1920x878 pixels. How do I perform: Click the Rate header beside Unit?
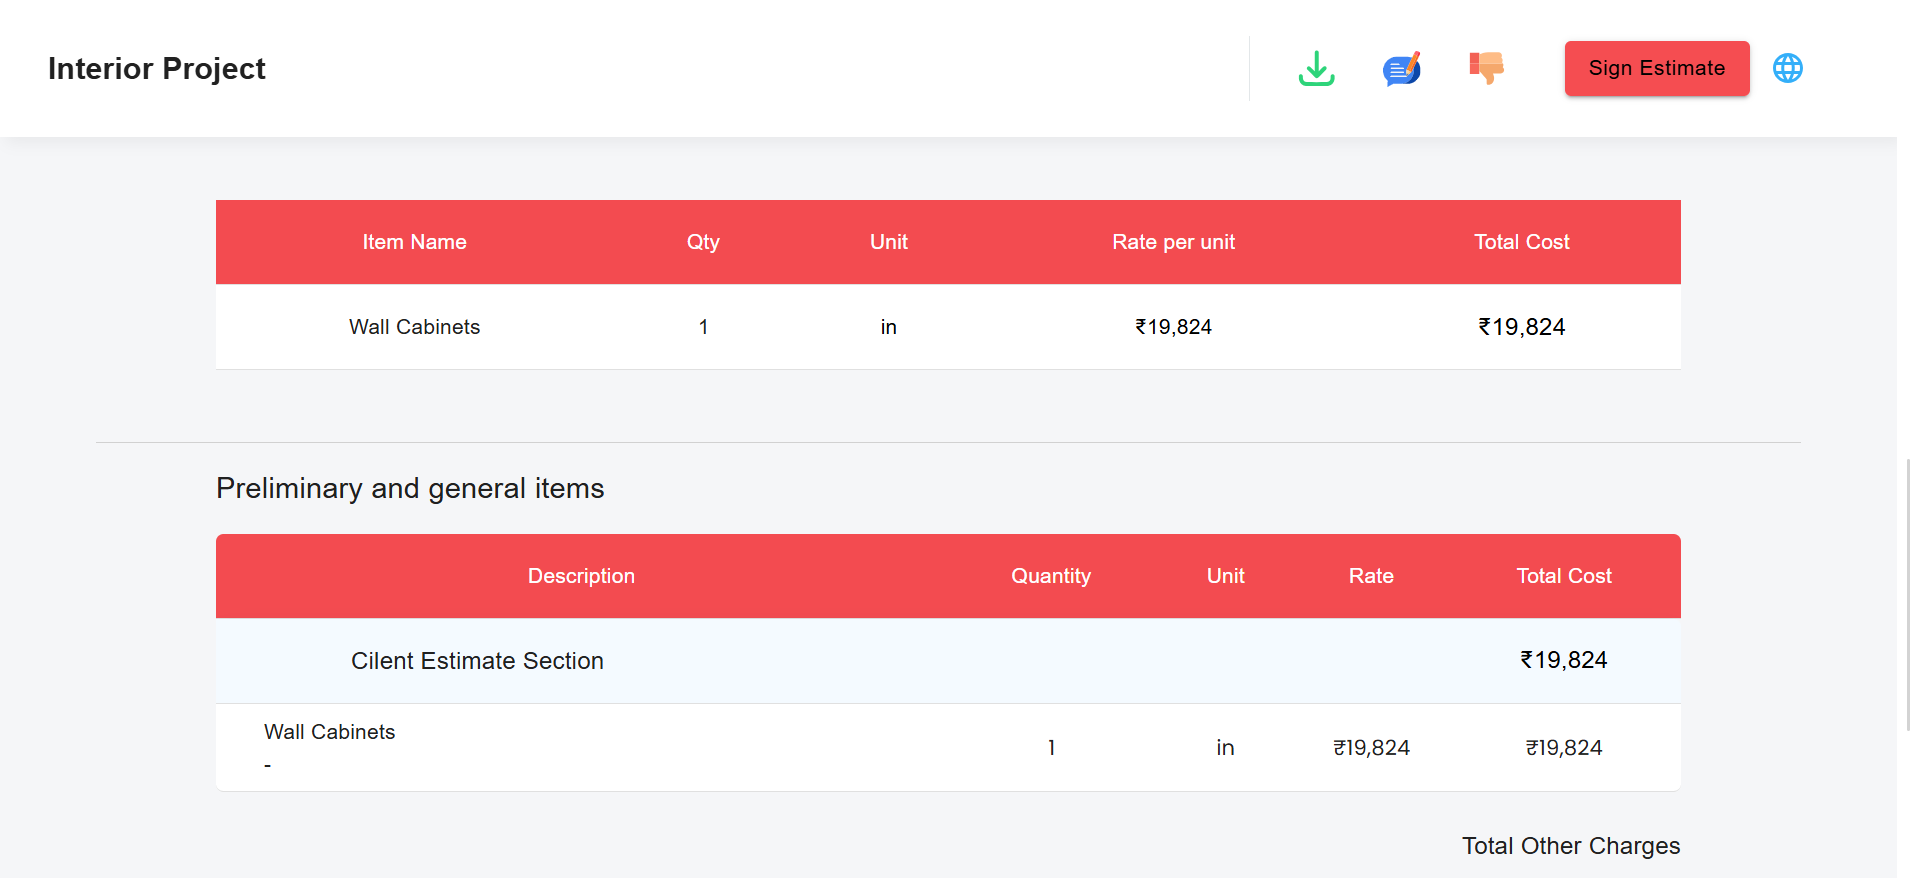1370,576
